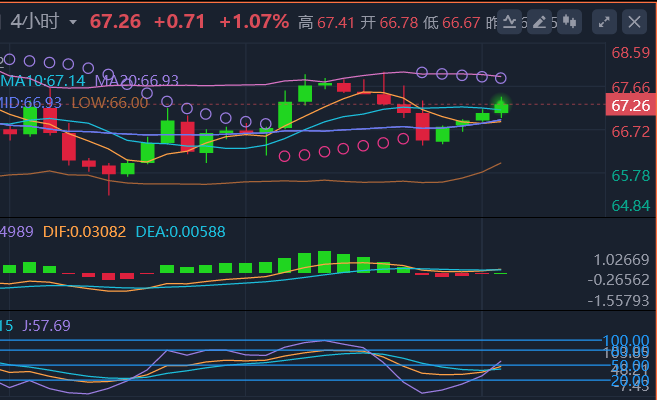Click the MA10:67.14 indicator label
657x400 pixels.
45,79
